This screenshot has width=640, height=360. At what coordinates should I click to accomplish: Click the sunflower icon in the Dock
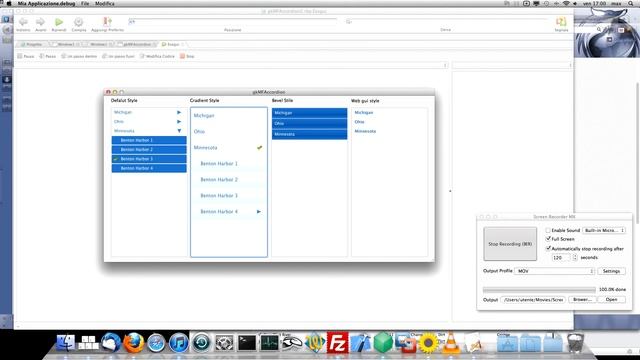tap(428, 342)
